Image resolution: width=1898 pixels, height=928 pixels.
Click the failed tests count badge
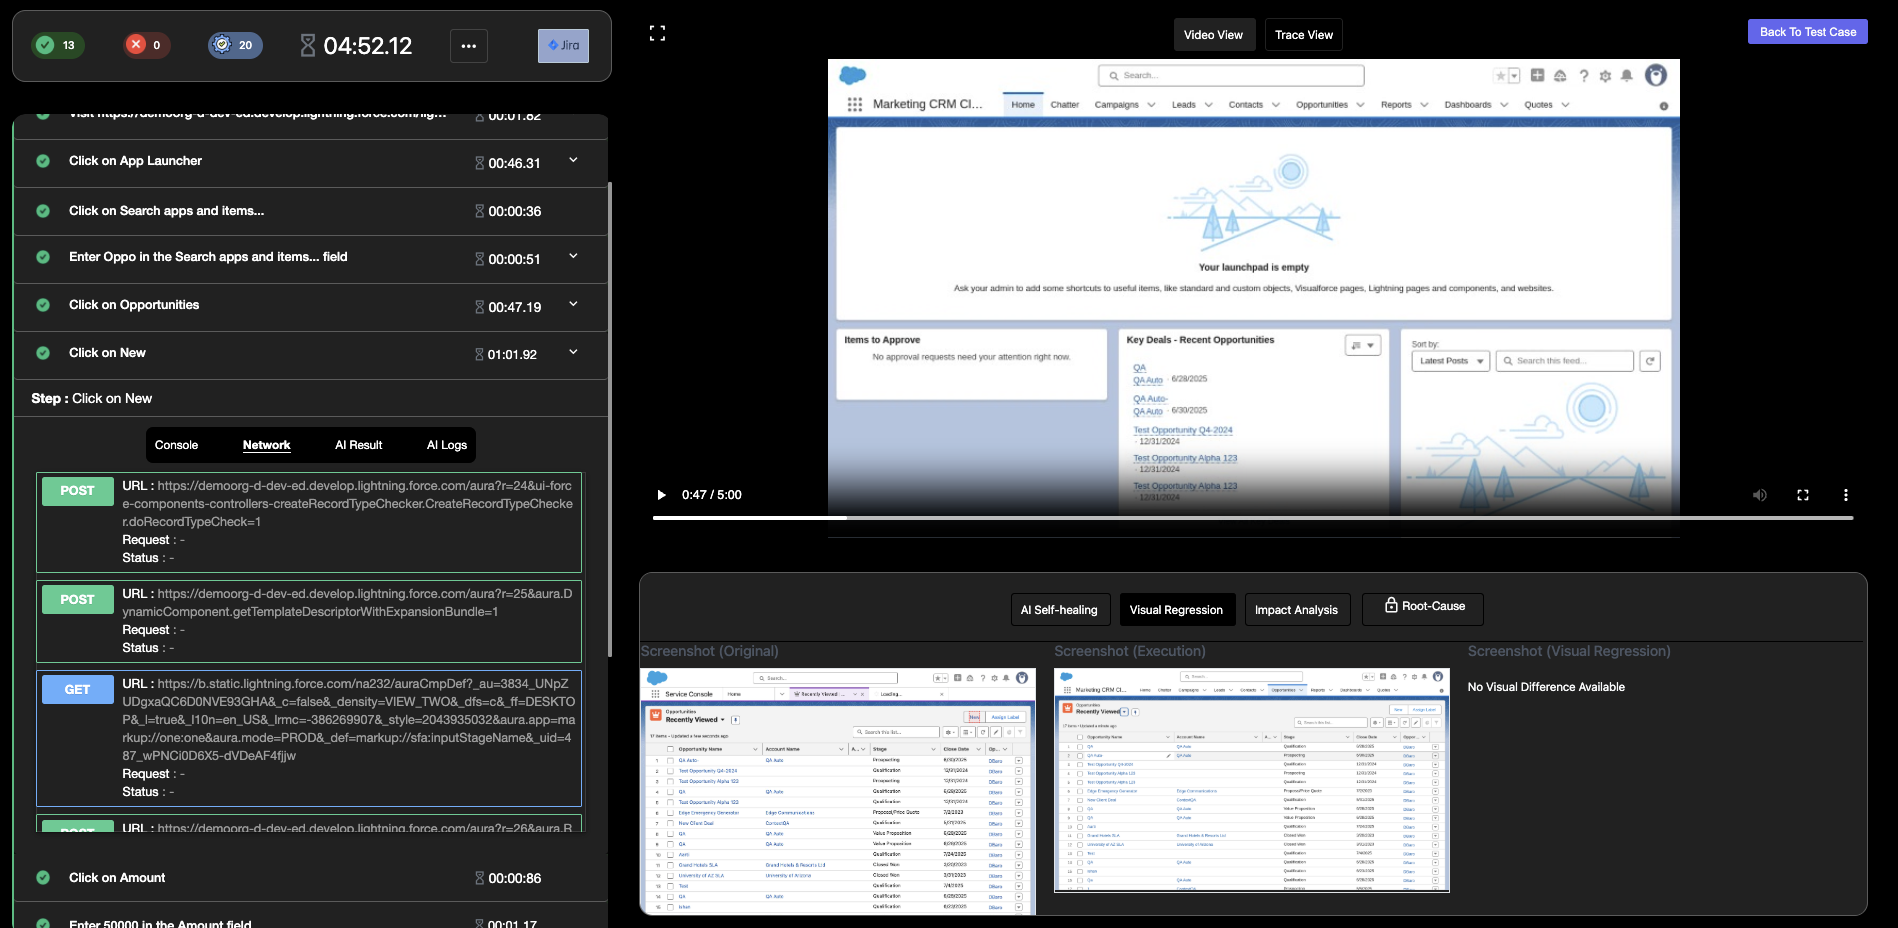(x=146, y=45)
